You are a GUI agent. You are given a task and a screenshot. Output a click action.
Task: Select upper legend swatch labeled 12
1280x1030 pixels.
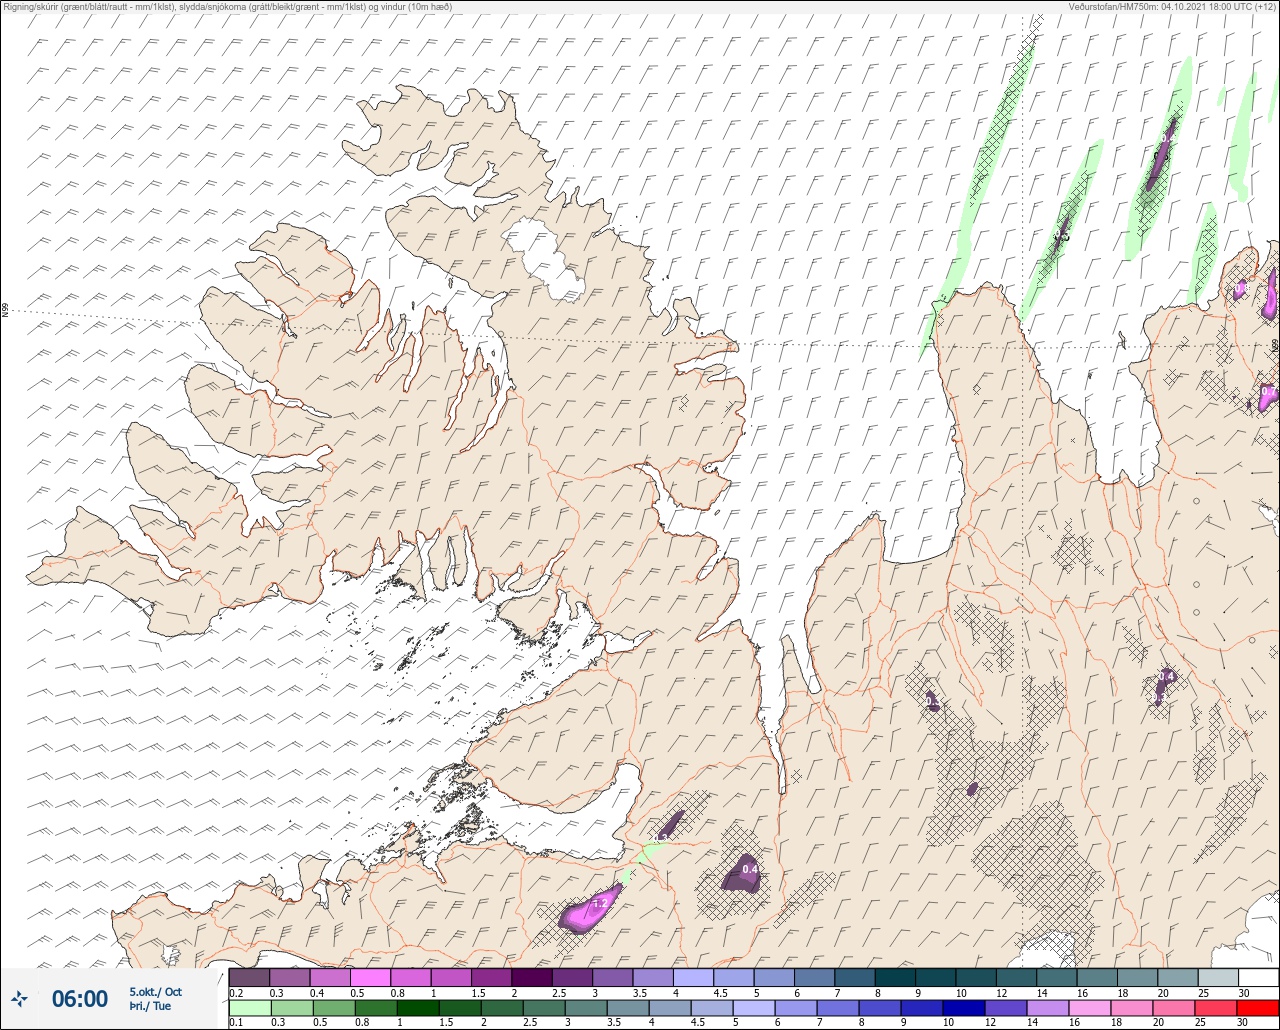pos(1016,977)
